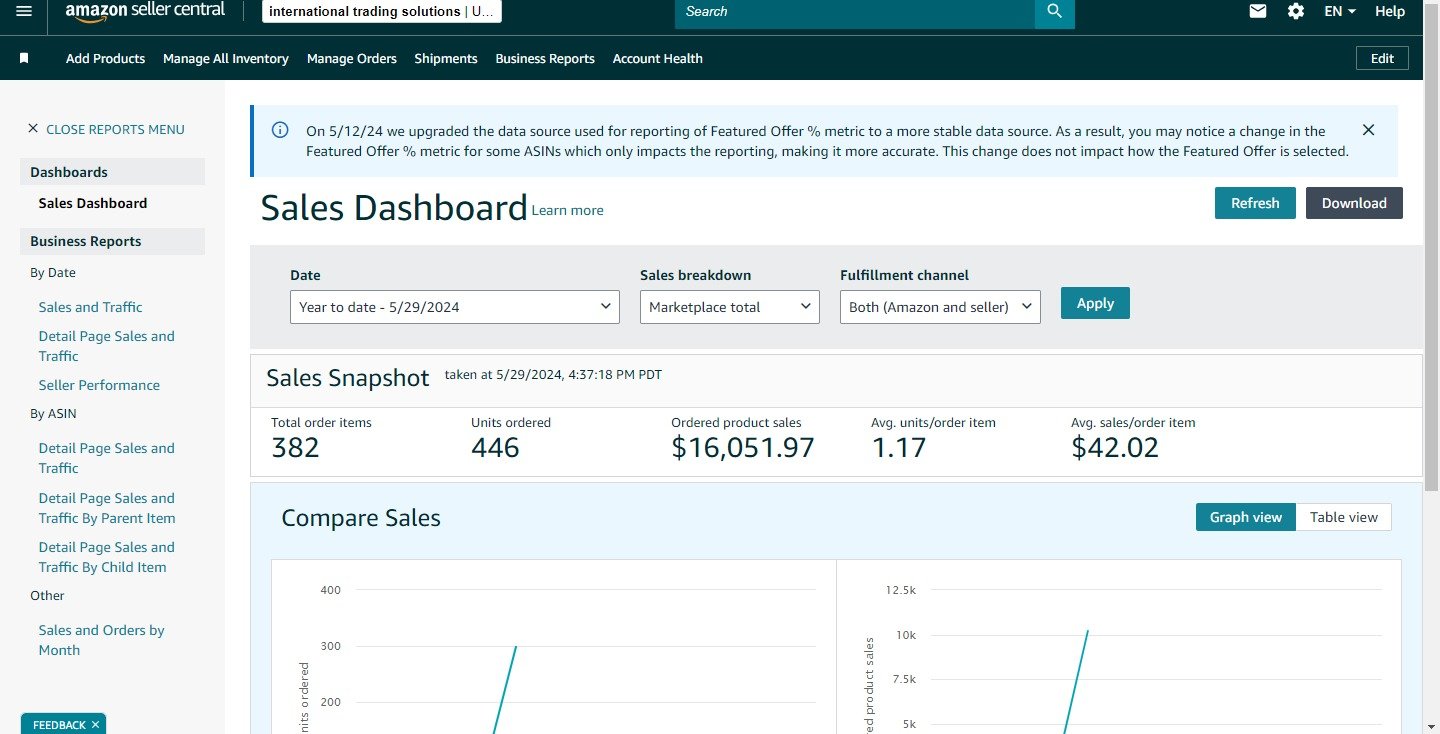Click the search magnifier icon
Screen dimensions: 1440x734
coord(1054,11)
